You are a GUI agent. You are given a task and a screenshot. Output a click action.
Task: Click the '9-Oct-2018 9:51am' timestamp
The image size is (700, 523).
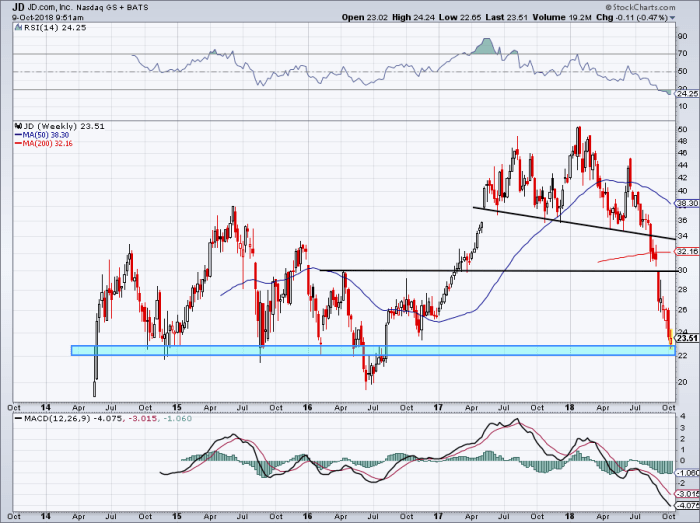48,18
